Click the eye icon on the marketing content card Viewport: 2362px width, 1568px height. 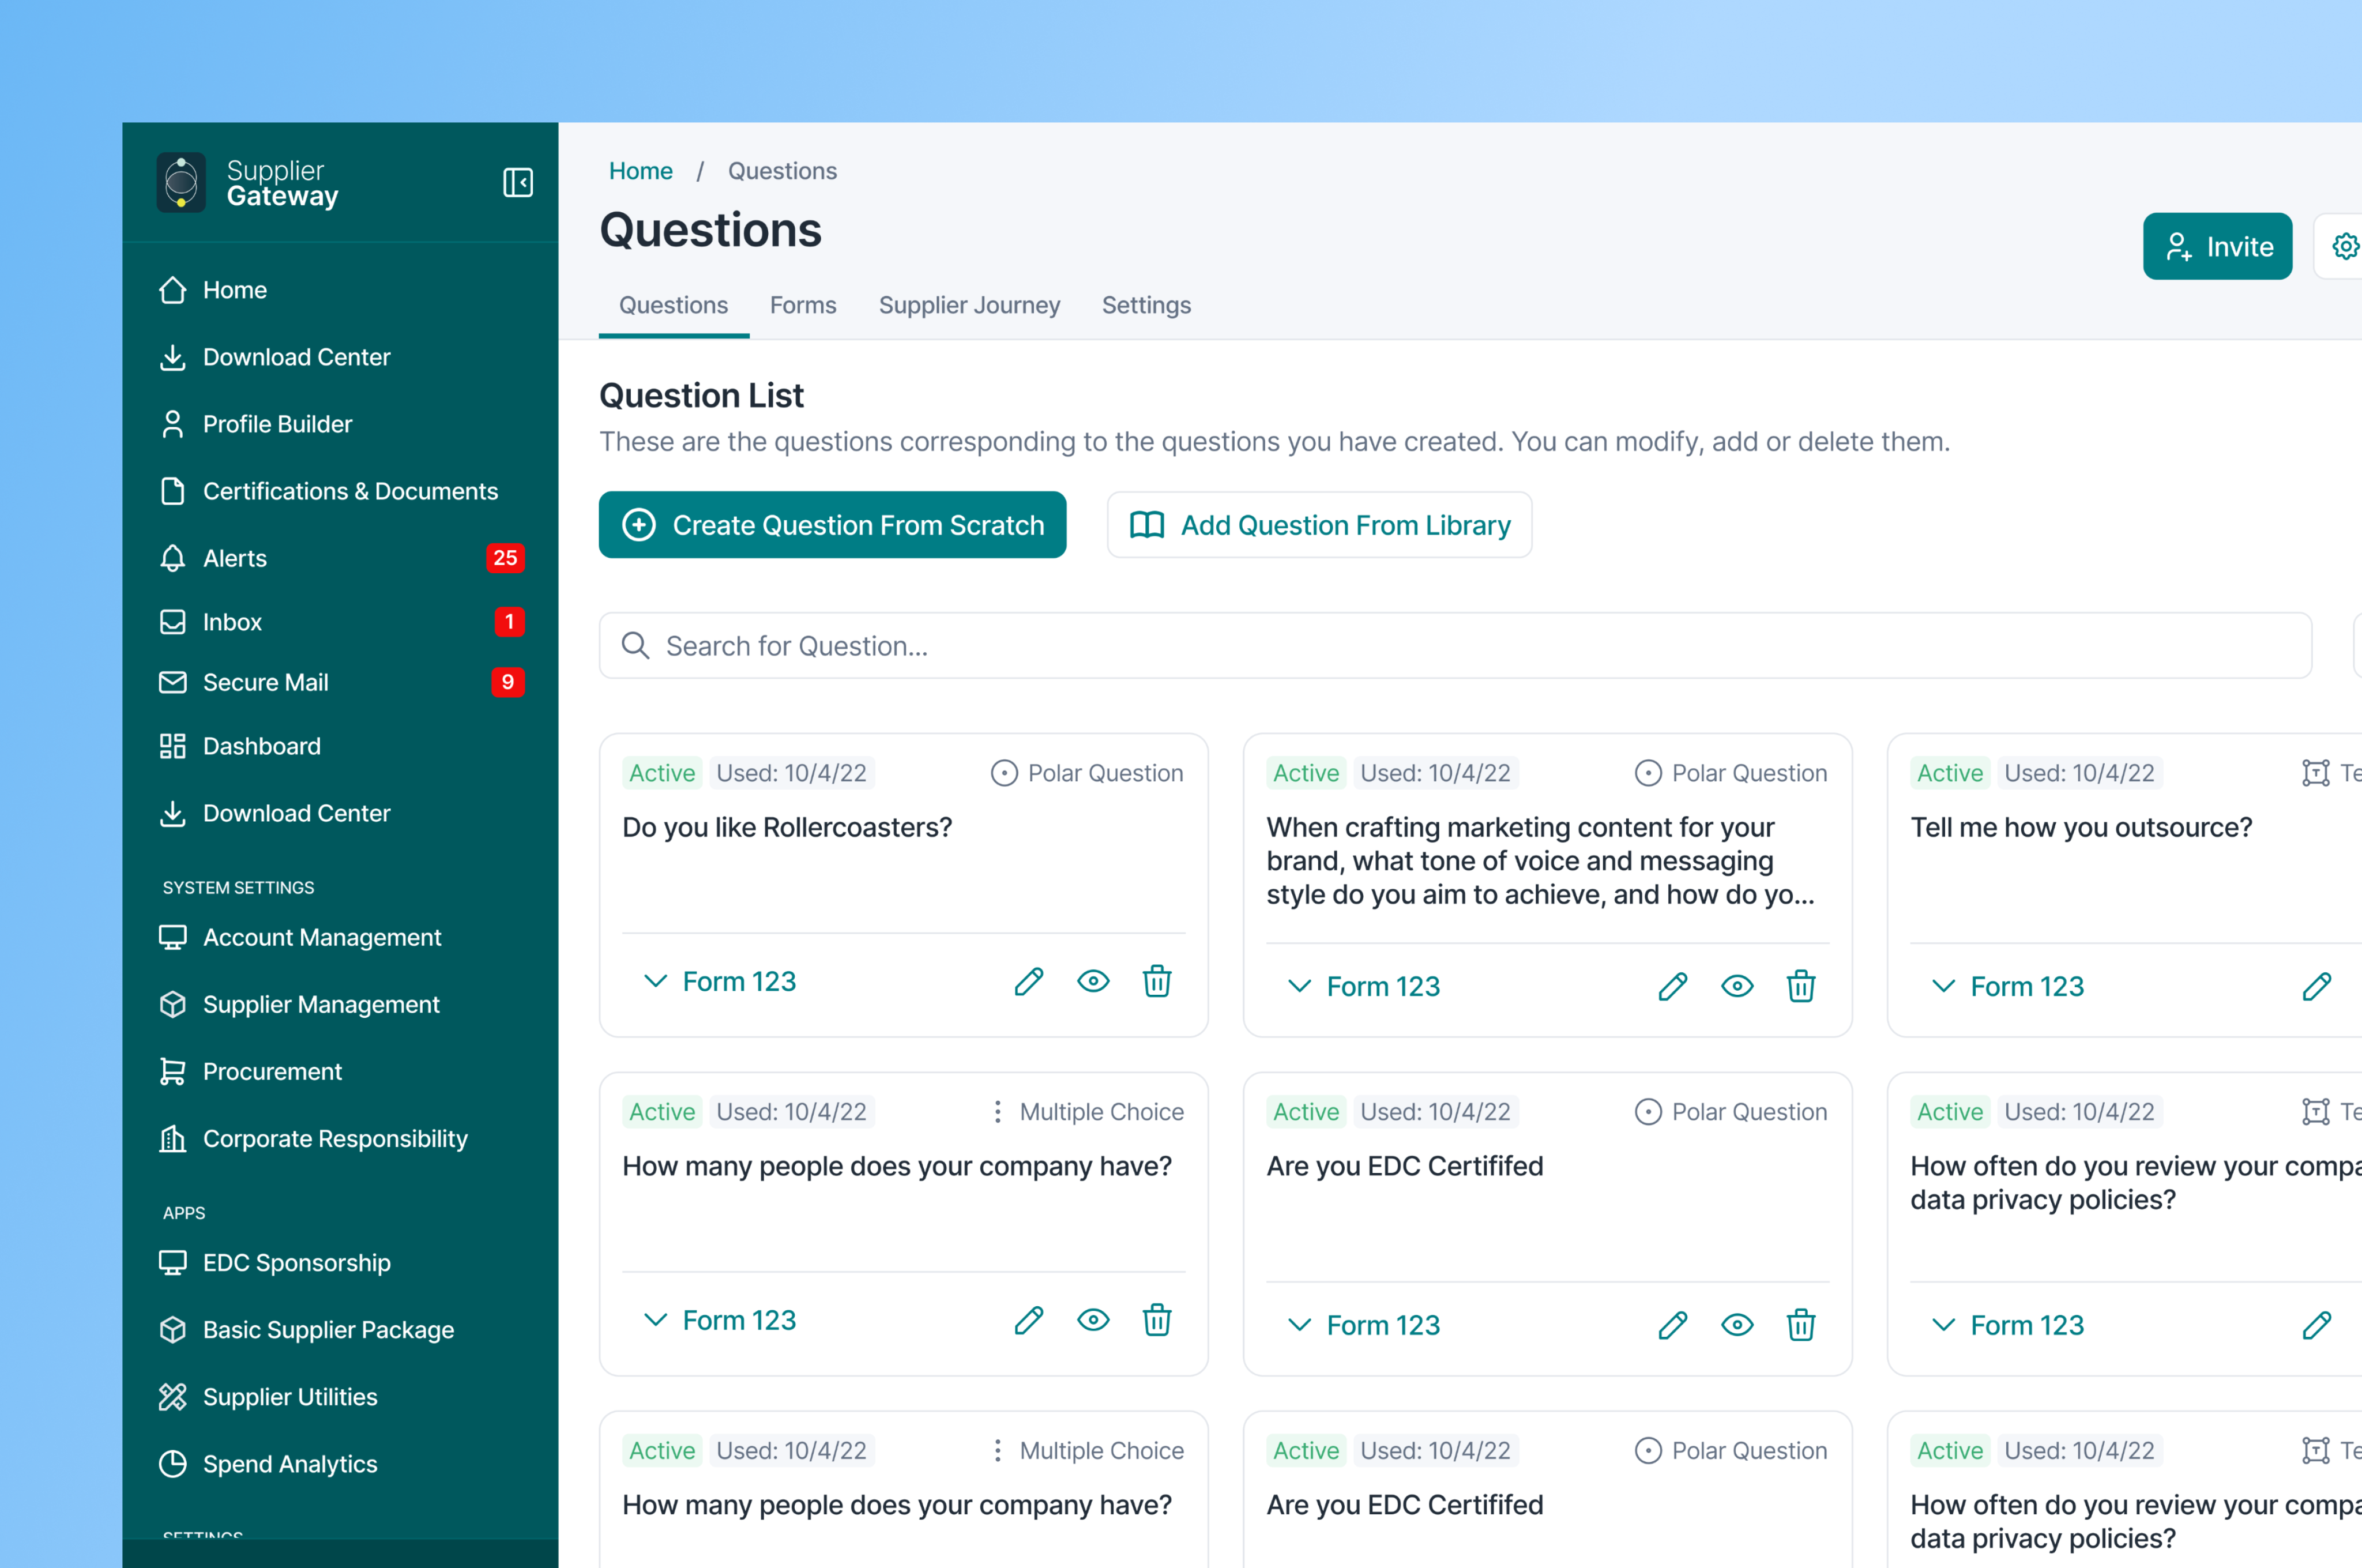coord(1737,986)
